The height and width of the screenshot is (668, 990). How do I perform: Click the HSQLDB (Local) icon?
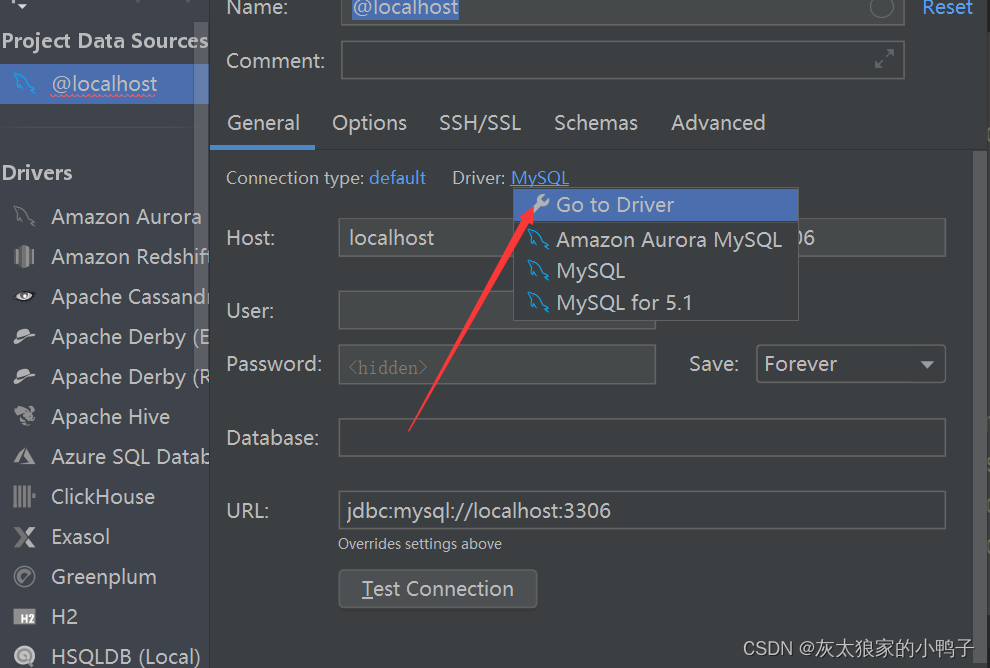pos(24,656)
